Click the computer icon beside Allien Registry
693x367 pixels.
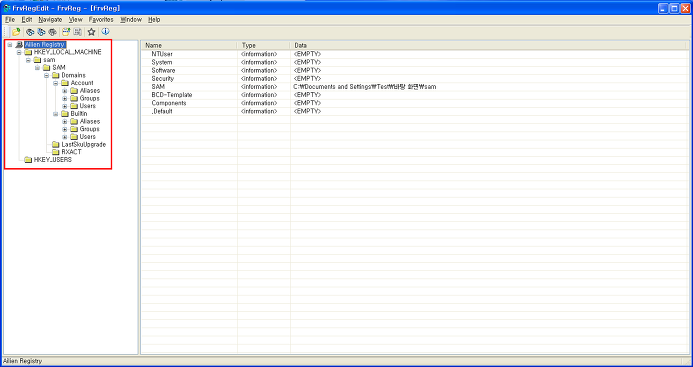click(19, 45)
